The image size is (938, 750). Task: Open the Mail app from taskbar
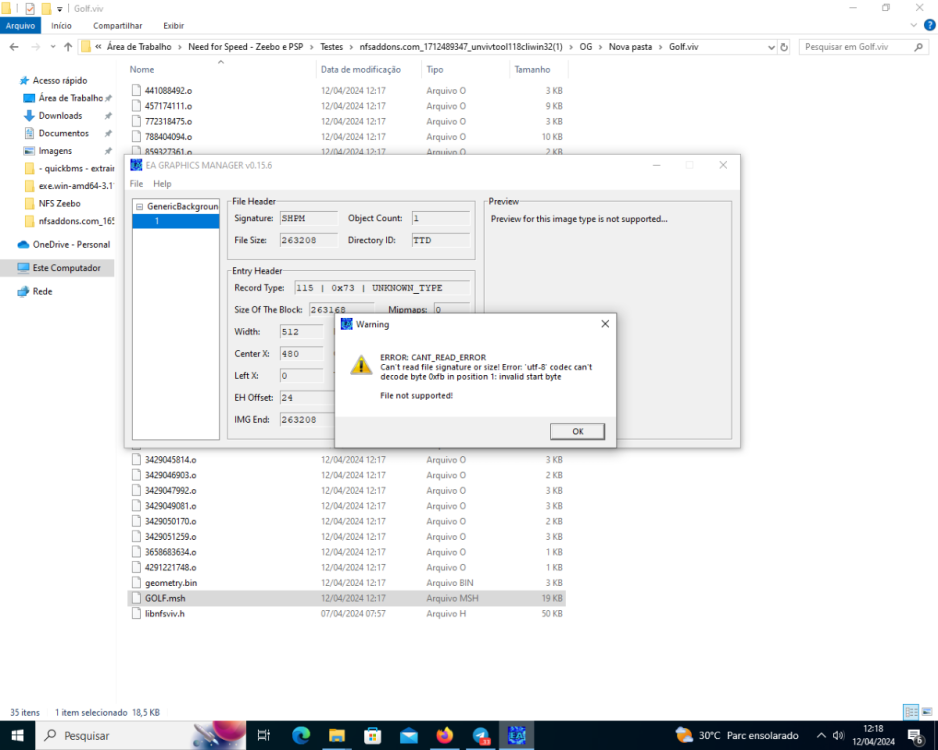click(x=408, y=735)
